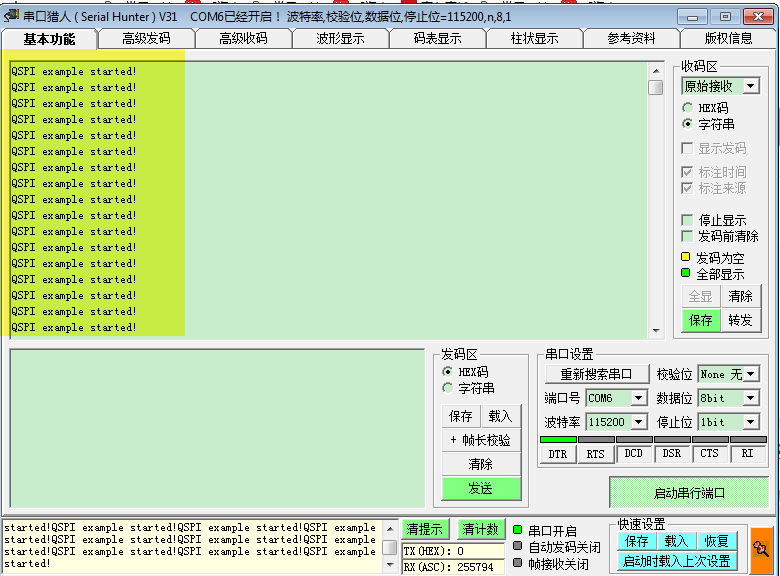Image resolution: width=780 pixels, height=576 pixels.
Task: Open the 停止位 1bit dropdown
Action: tap(751, 422)
